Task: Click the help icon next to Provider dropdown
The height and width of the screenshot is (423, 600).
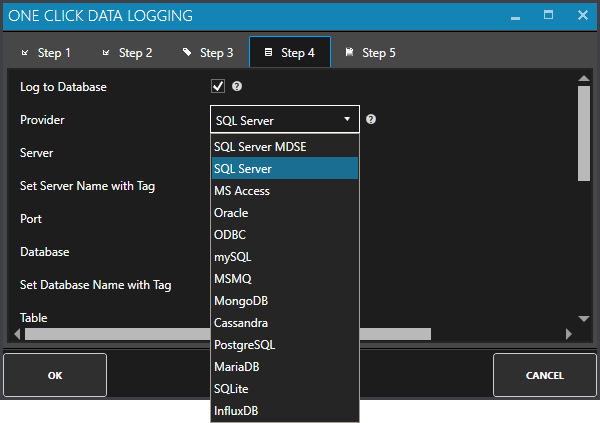Action: coord(371,119)
